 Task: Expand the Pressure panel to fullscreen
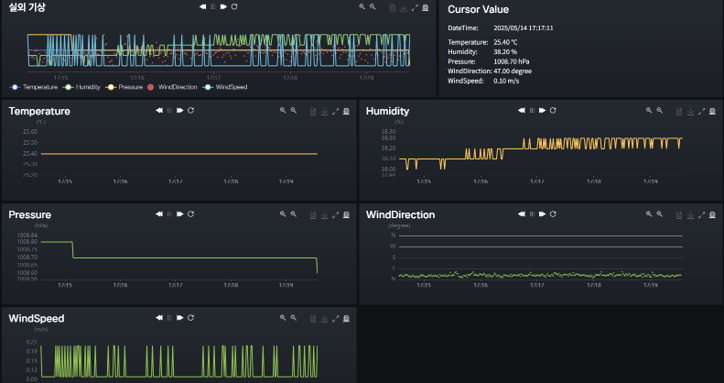point(335,215)
